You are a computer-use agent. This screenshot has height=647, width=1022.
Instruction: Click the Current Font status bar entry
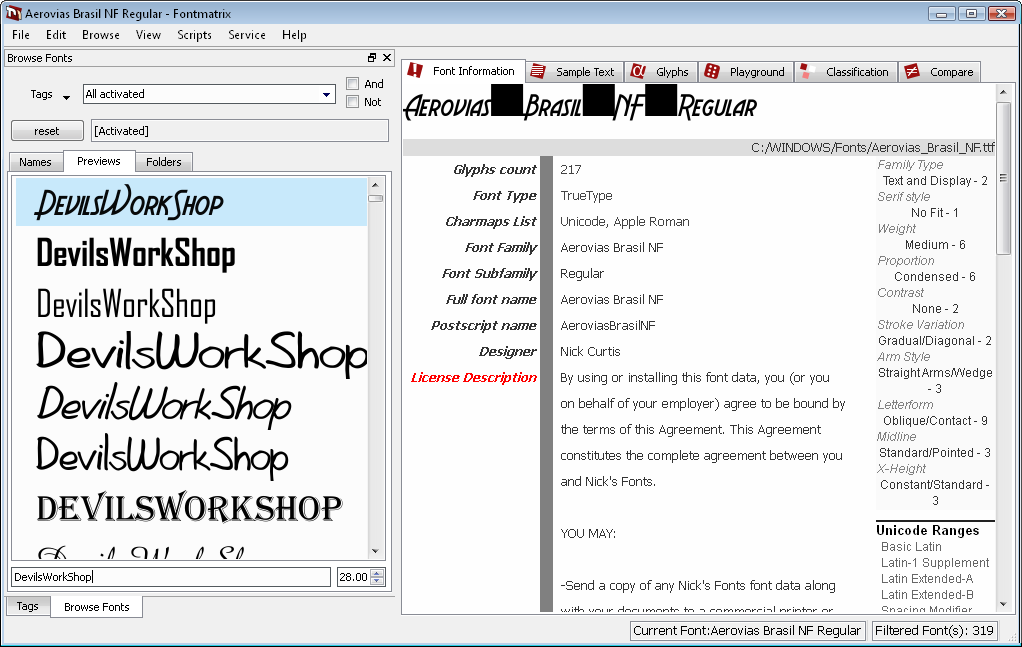tap(747, 631)
